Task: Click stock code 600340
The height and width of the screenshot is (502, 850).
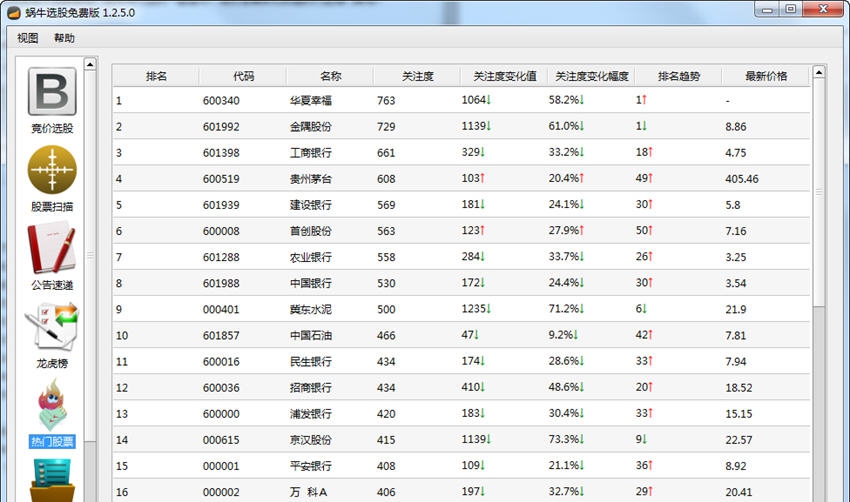Action: click(x=221, y=100)
